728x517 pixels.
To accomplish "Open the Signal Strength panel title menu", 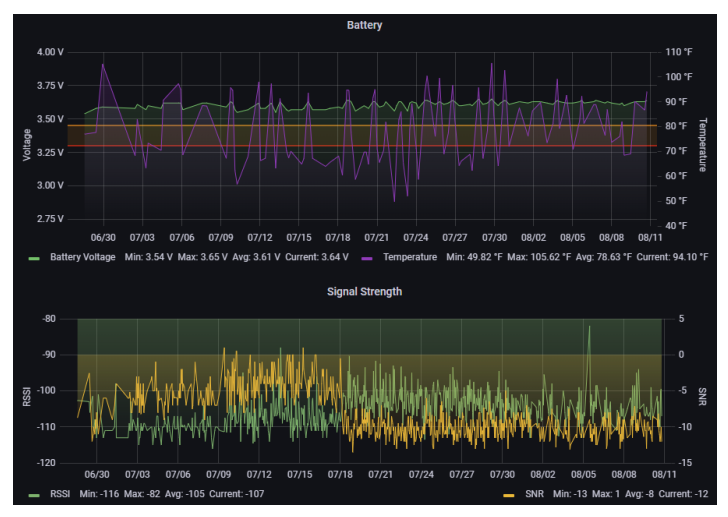I will 364,292.
